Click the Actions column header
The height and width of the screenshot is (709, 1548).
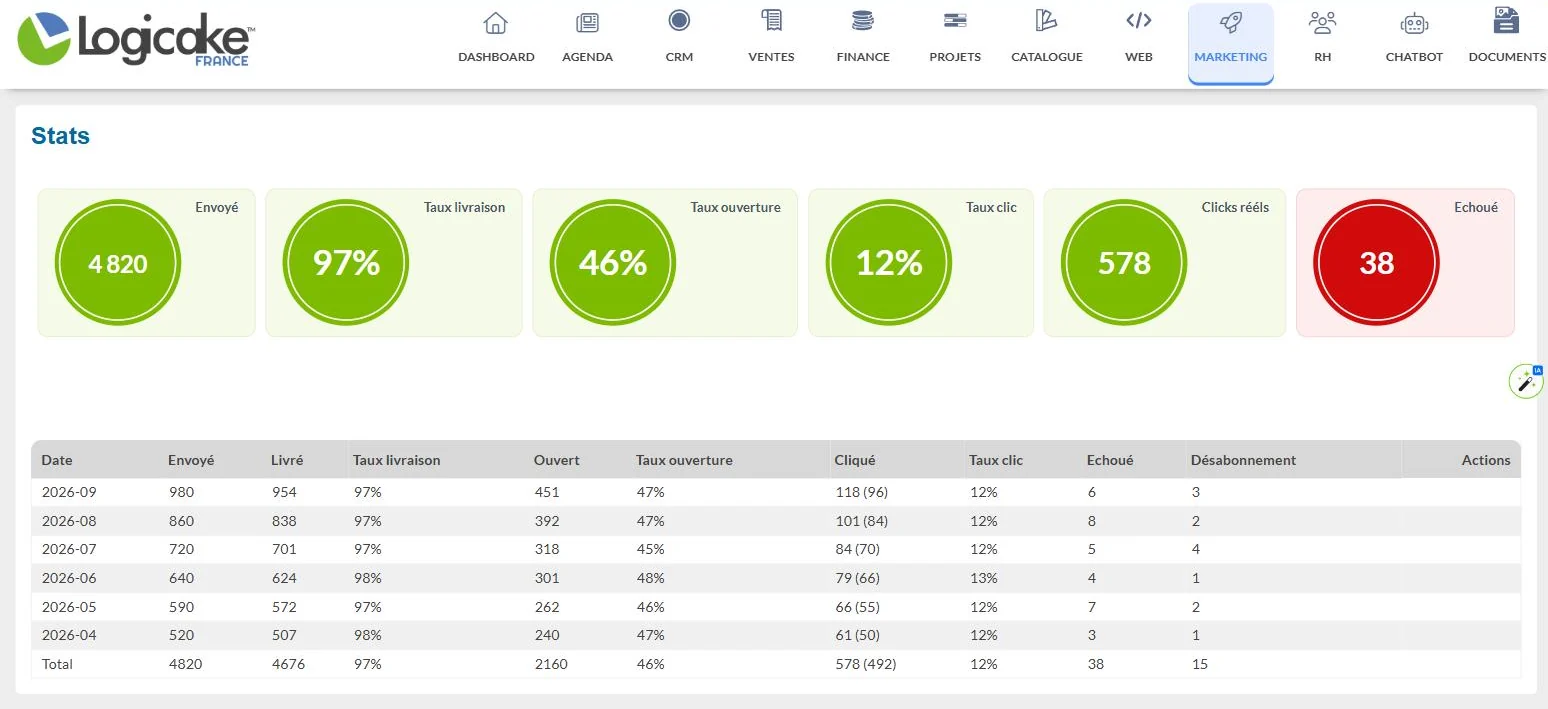[x=1486, y=460]
